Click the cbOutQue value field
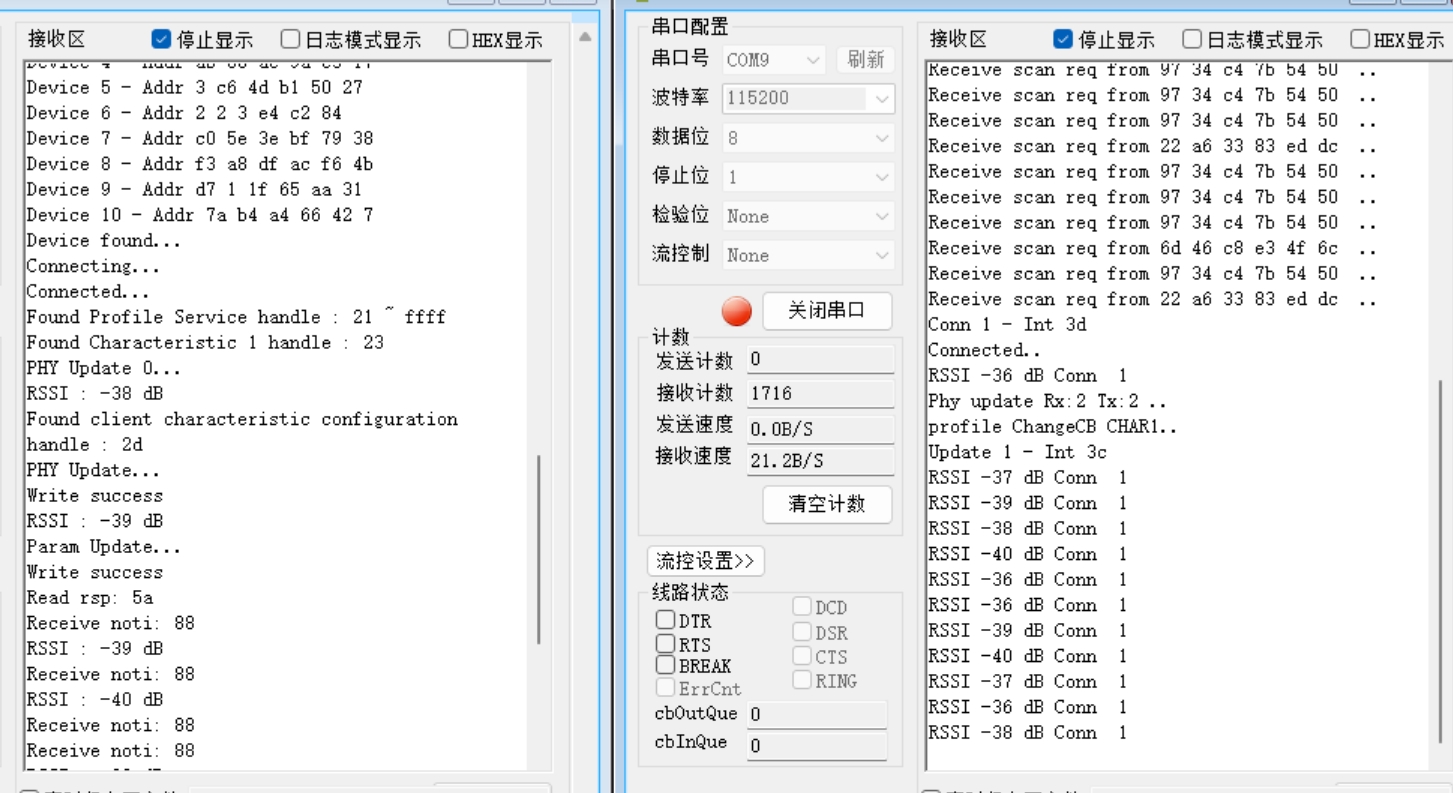This screenshot has height=793, width=1453. pyautogui.click(x=816, y=714)
